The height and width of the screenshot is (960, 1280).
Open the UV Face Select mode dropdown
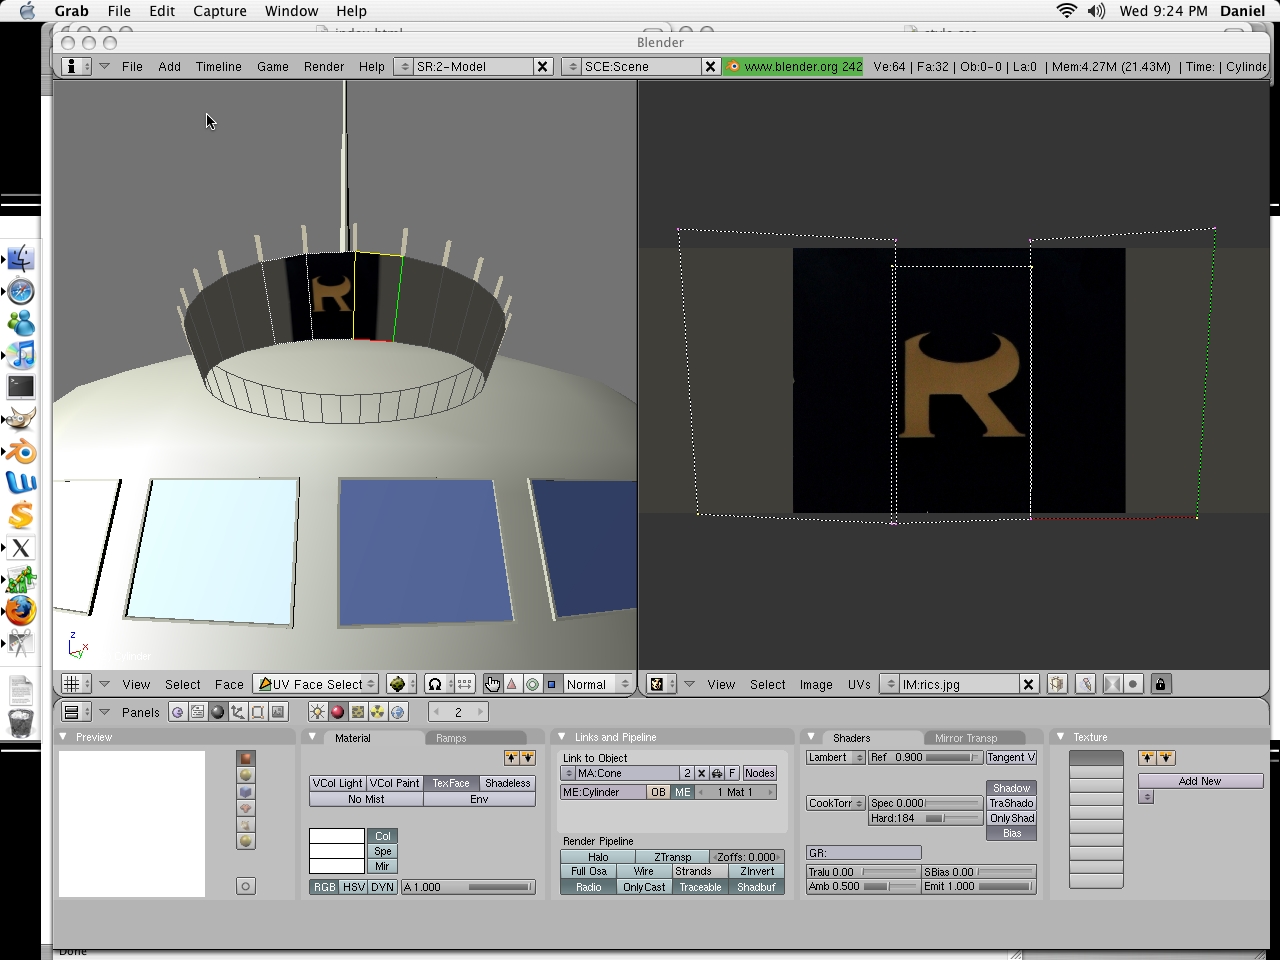pyautogui.click(x=316, y=684)
